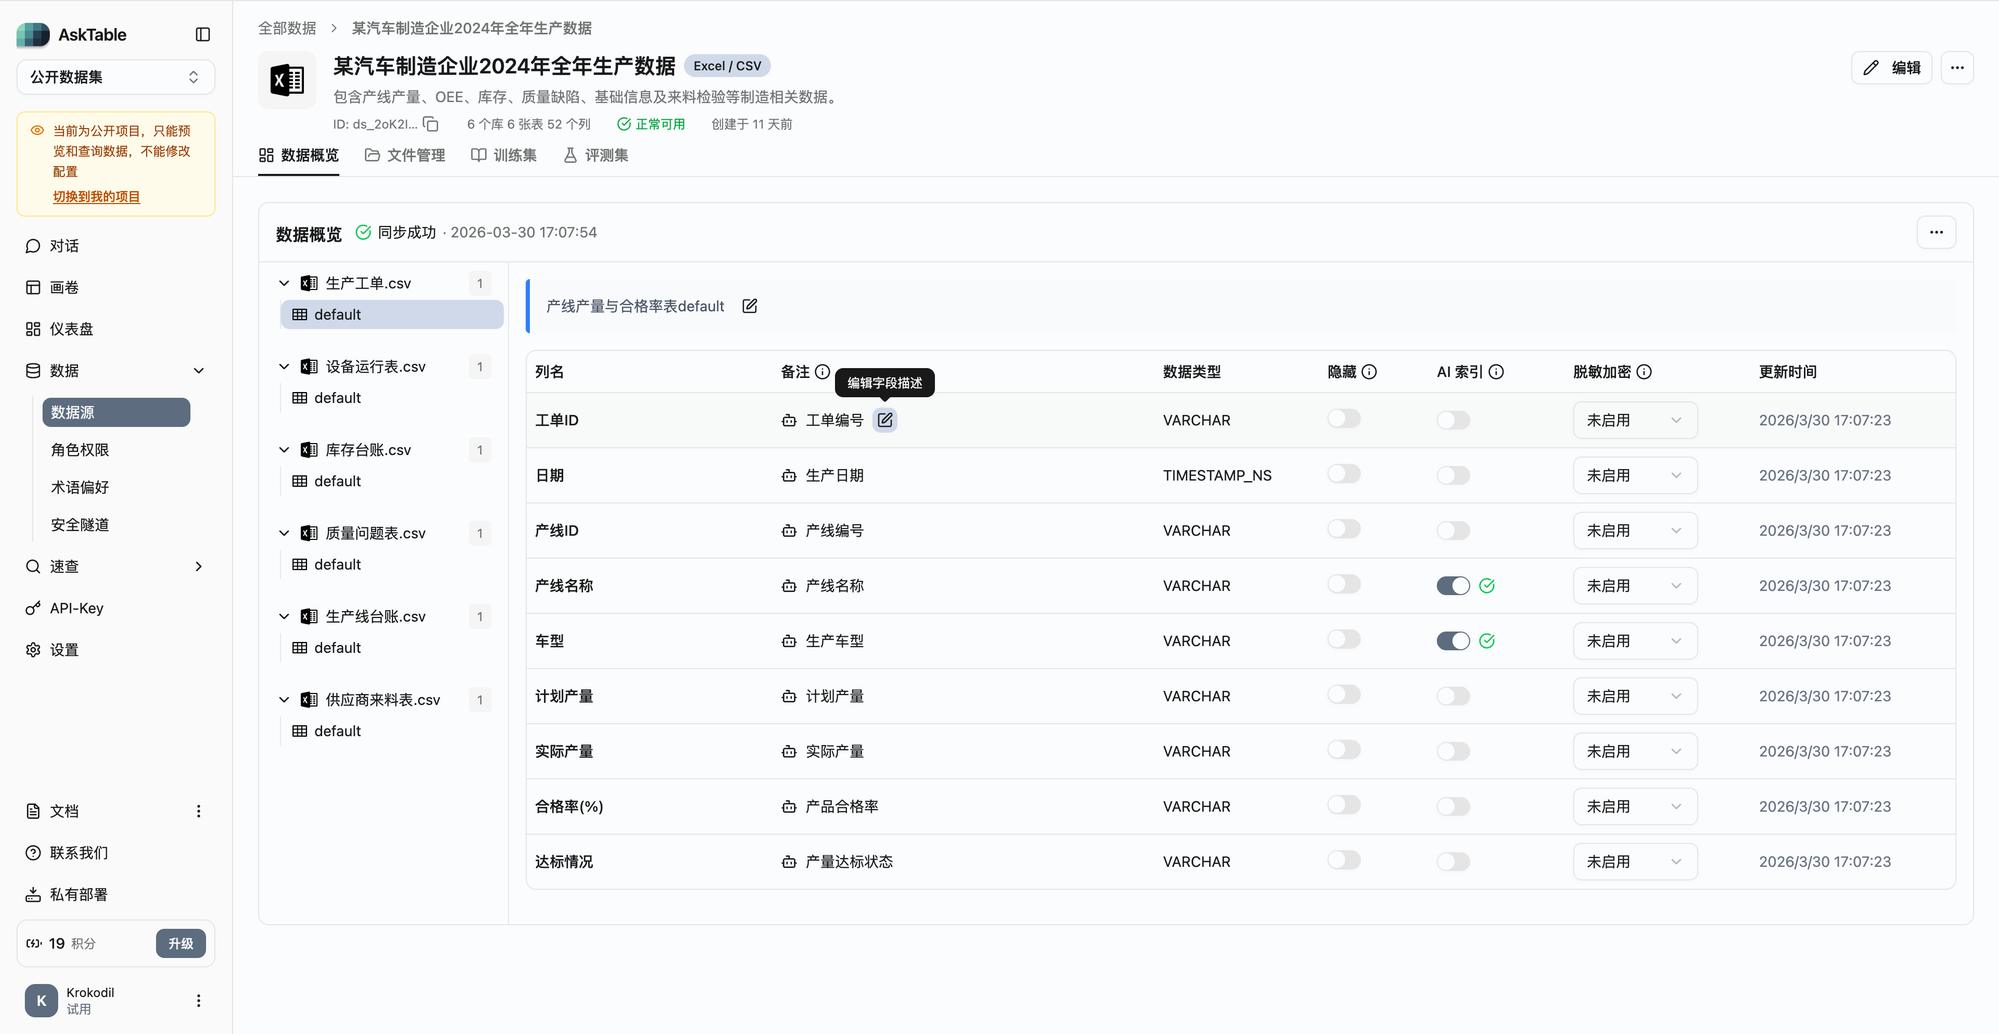1999x1034 pixels.
Task: Open 切换到我的项目 link
Action: pos(95,197)
